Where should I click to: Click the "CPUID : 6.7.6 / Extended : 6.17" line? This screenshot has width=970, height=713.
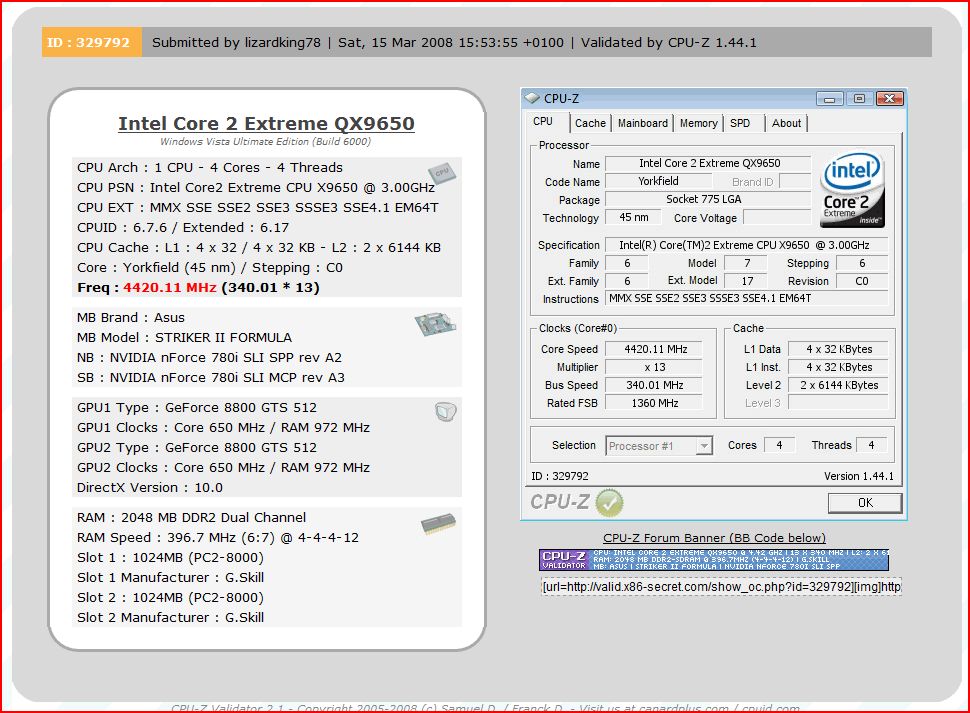tap(183, 228)
